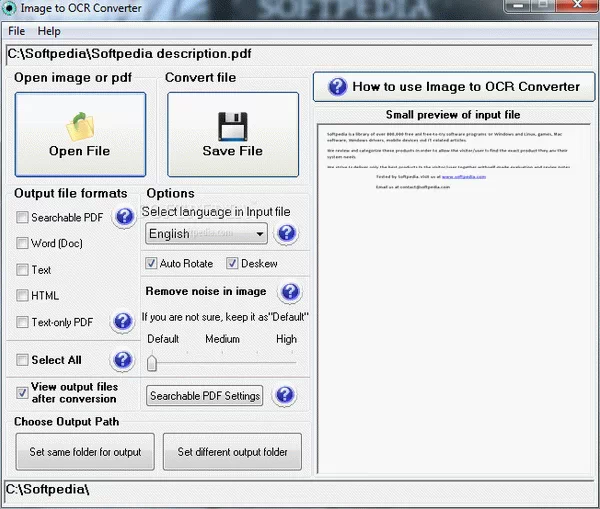The width and height of the screenshot is (600, 509).
Task: Click Set same folder for output
Action: (85, 452)
